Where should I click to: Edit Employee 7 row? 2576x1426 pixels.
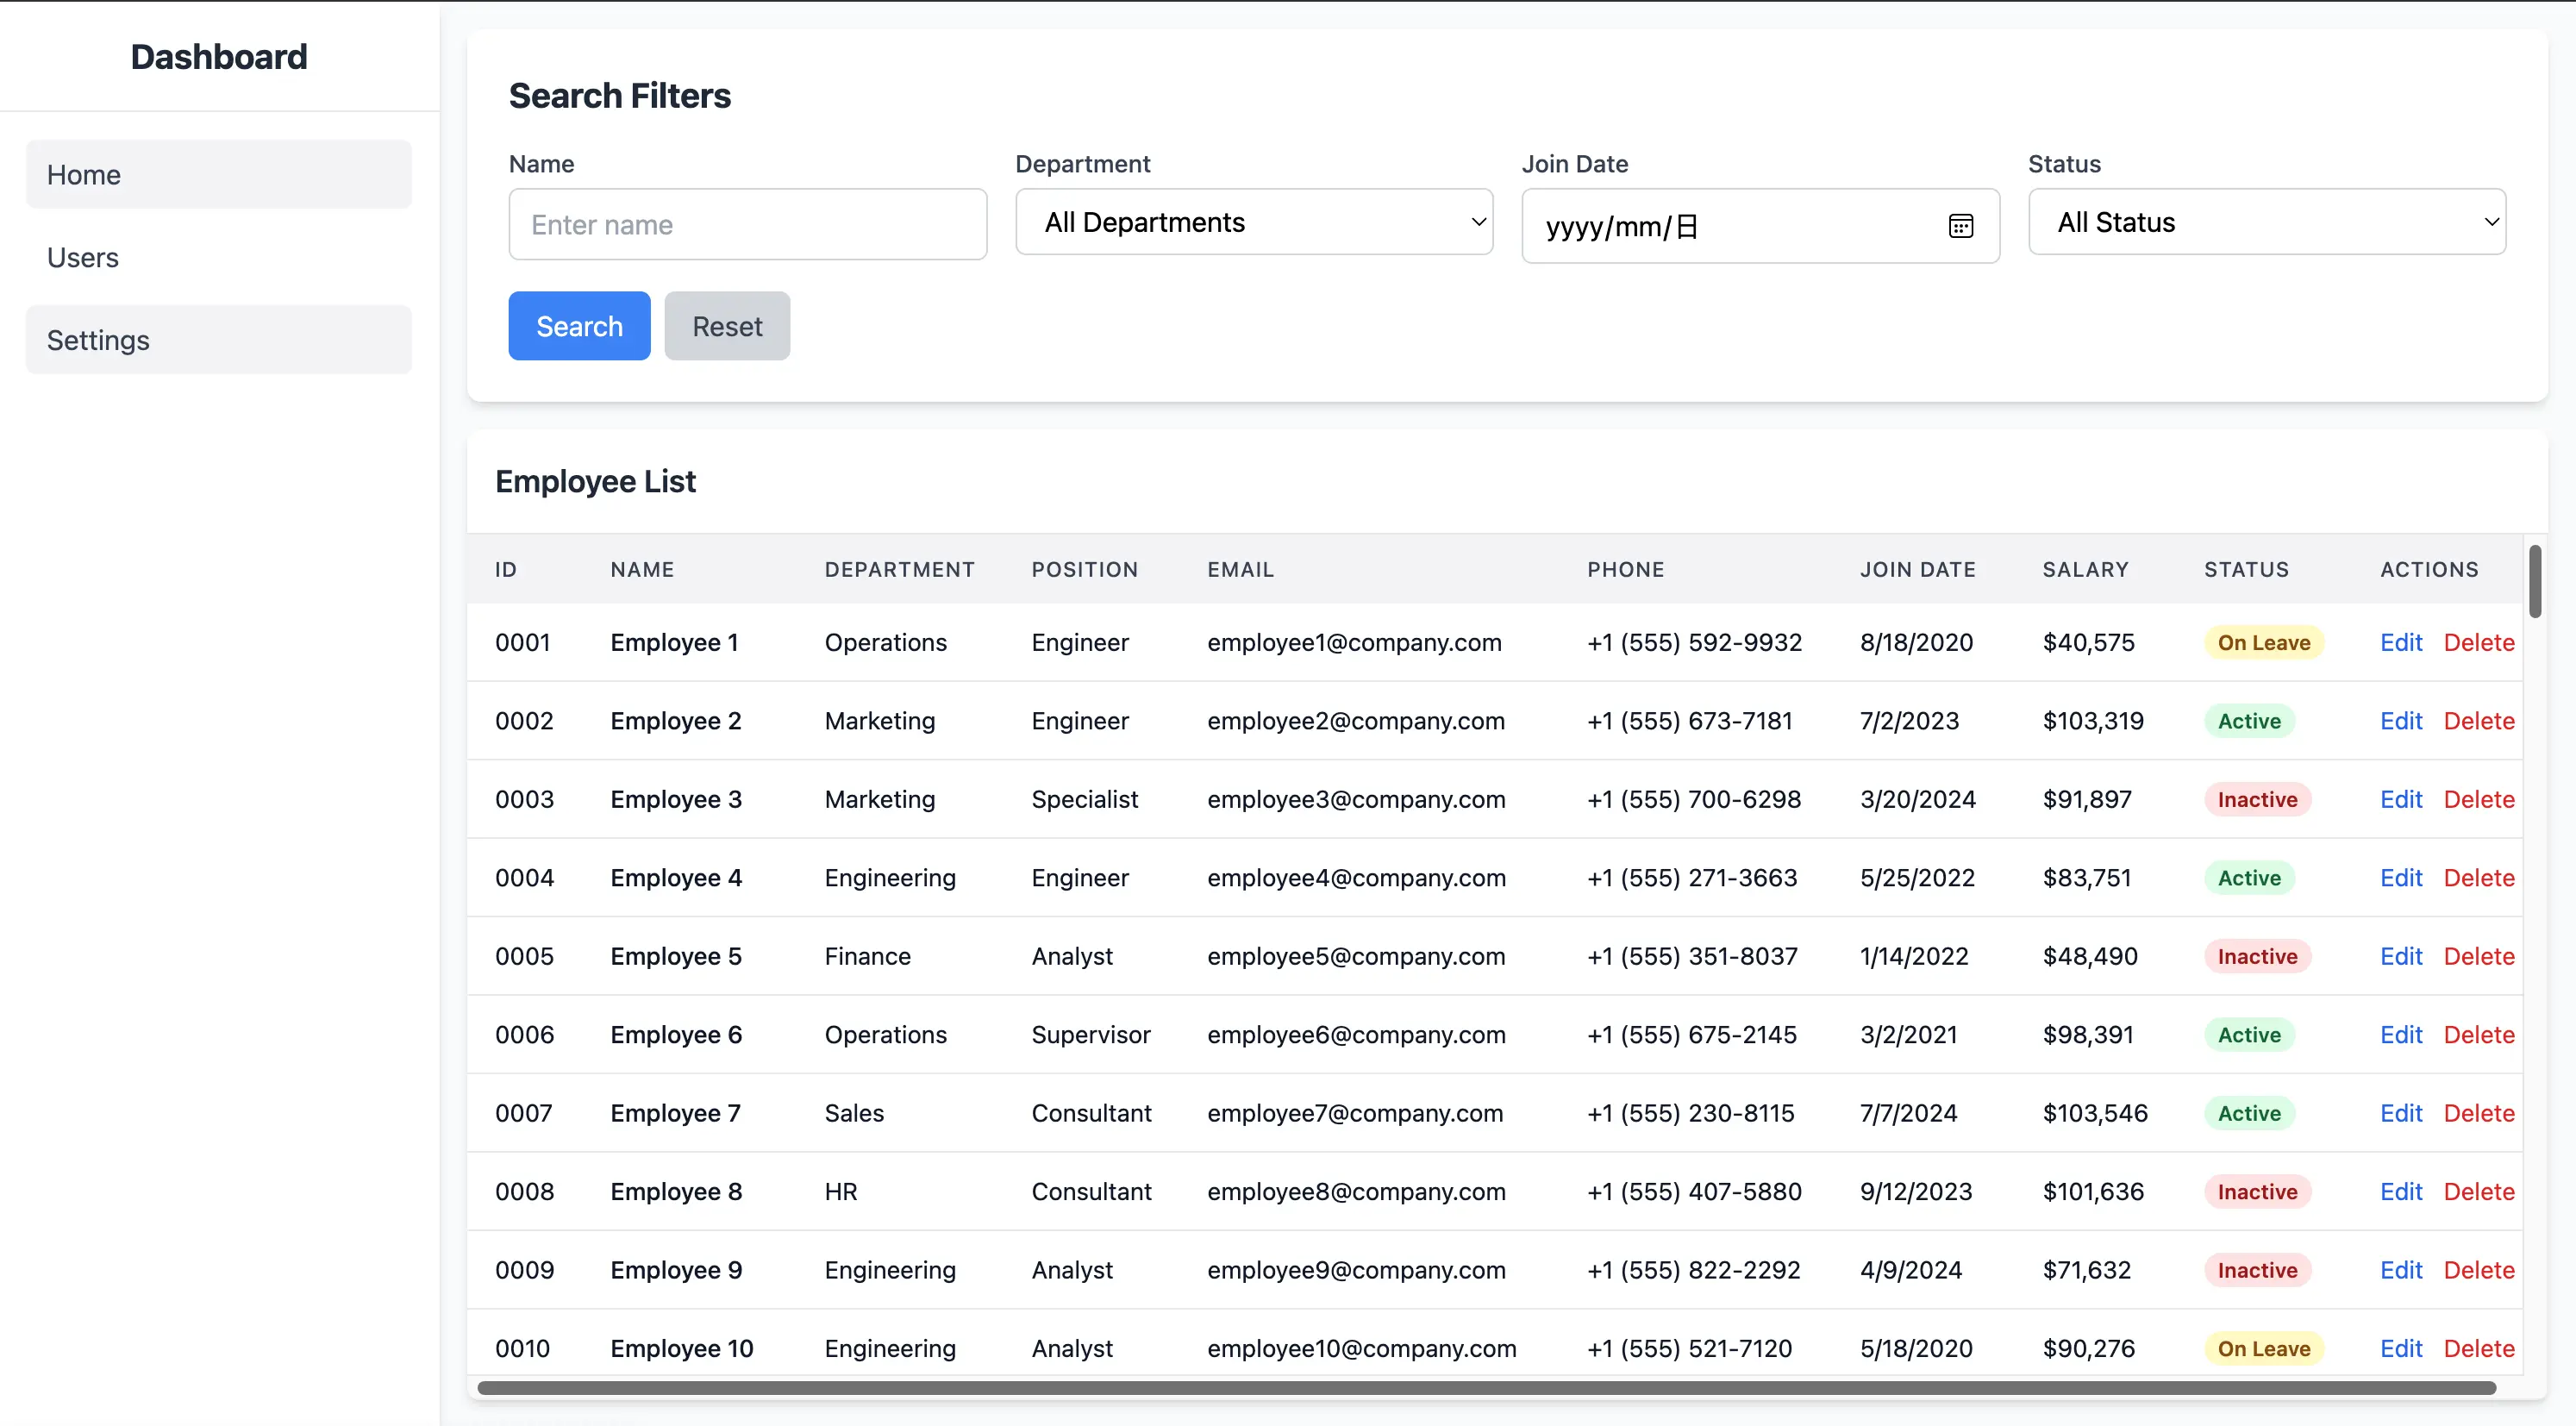(x=2401, y=1113)
